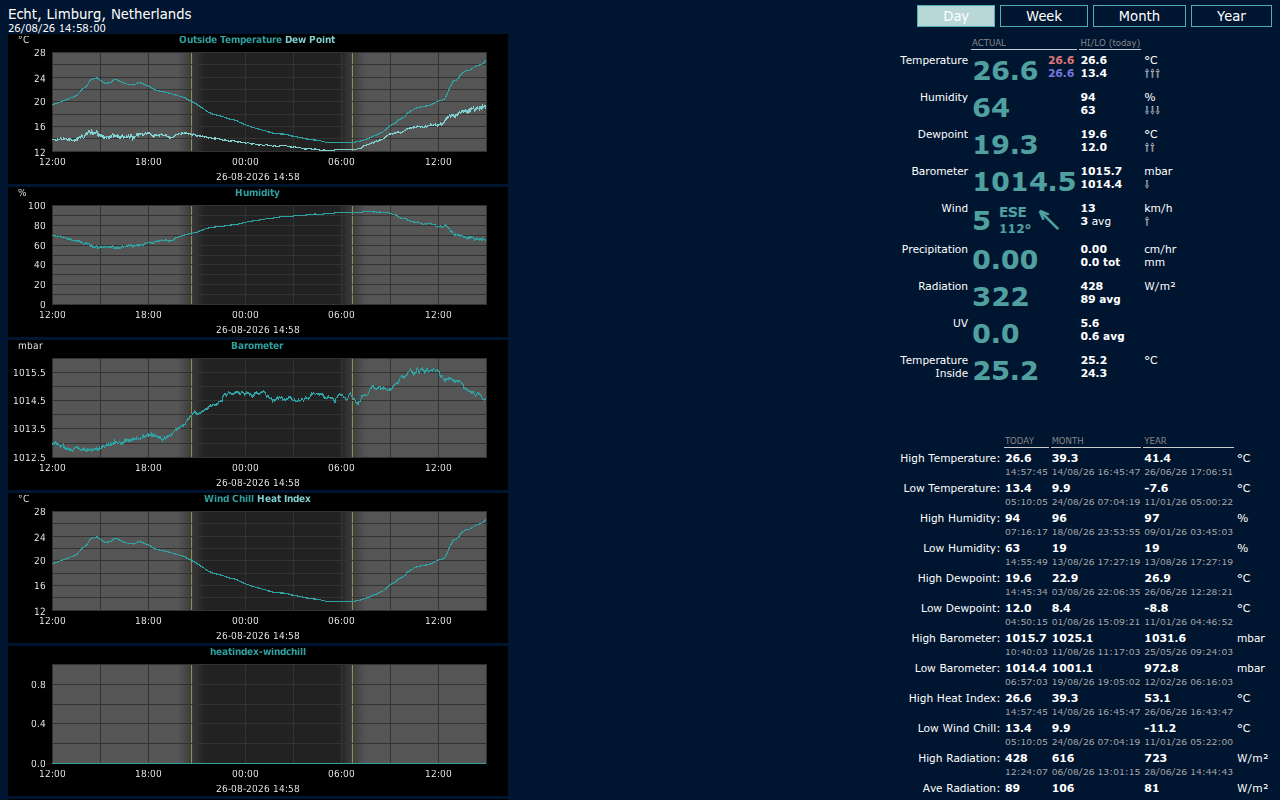The width and height of the screenshot is (1280, 800).
Task: Click the 'Heat Index' chart legend label
Action: 284,499
